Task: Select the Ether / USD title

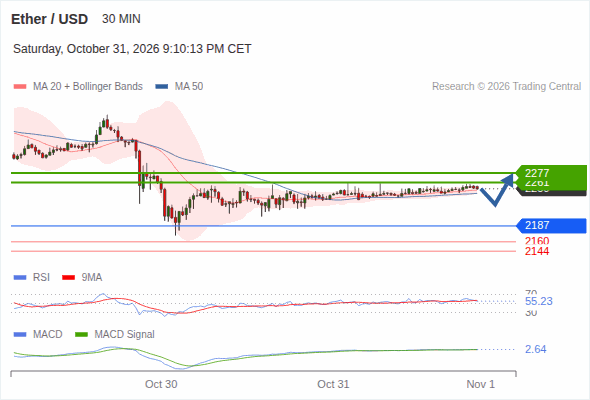Action: coord(49,19)
